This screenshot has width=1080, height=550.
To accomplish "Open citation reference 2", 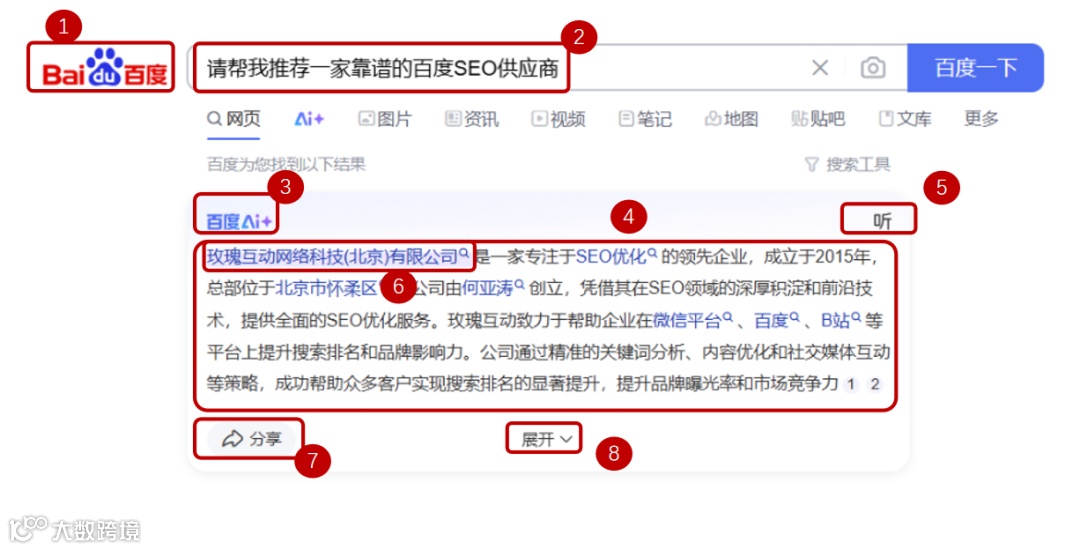I will point(875,384).
